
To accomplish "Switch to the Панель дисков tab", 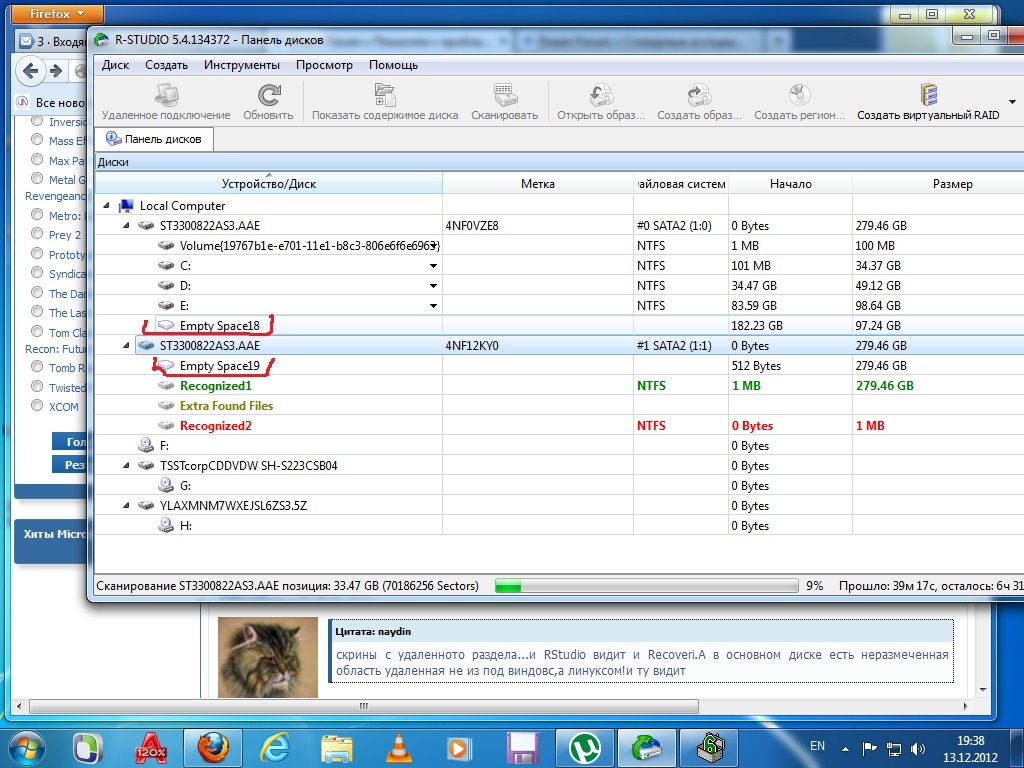I will 154,139.
